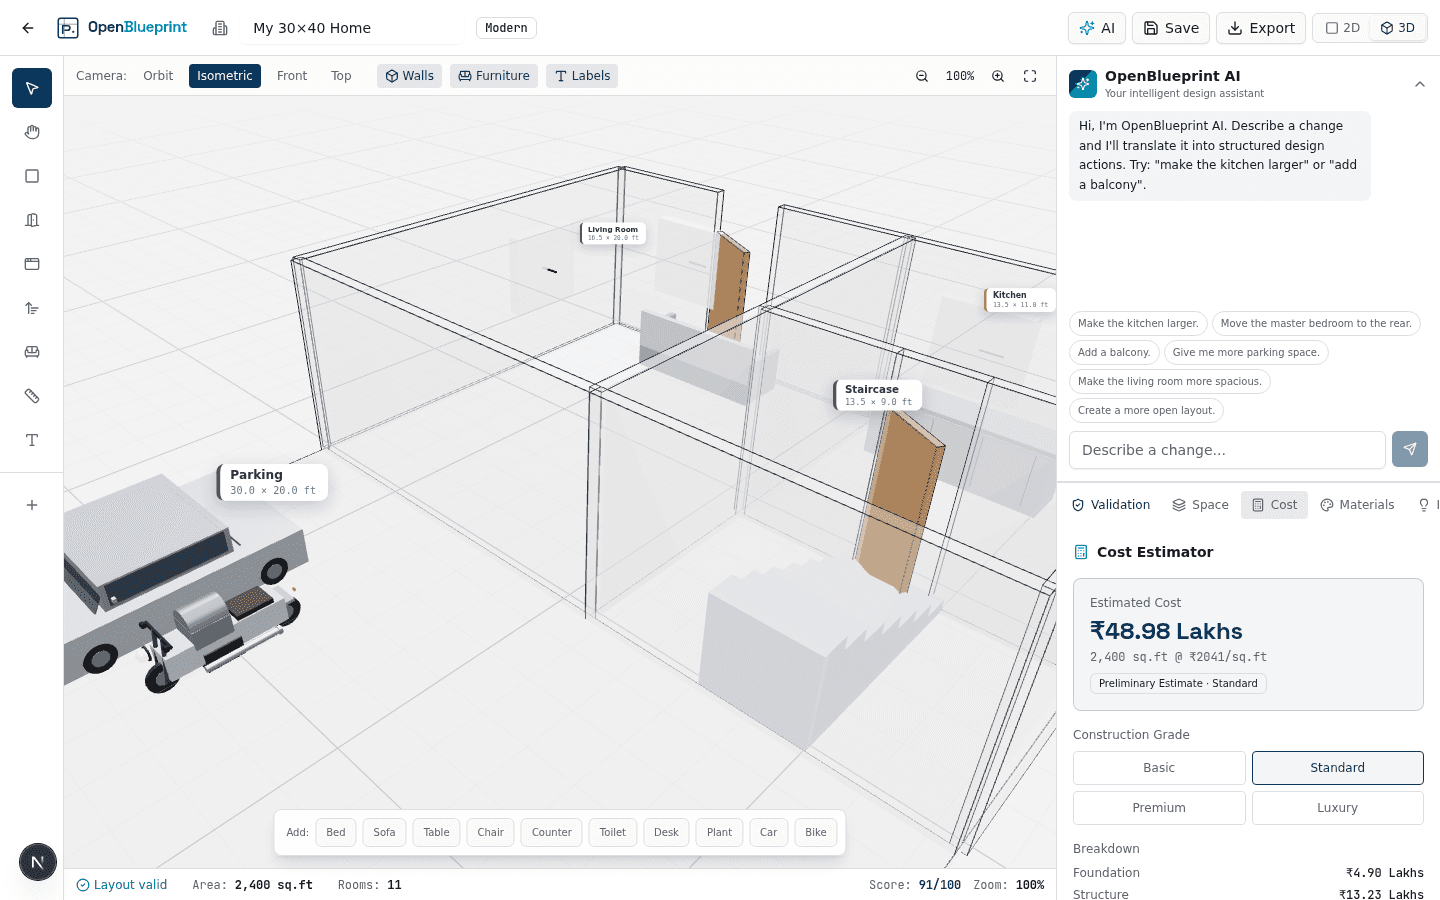Toggle Walls visibility
This screenshot has width=1440, height=900.
pos(410,76)
